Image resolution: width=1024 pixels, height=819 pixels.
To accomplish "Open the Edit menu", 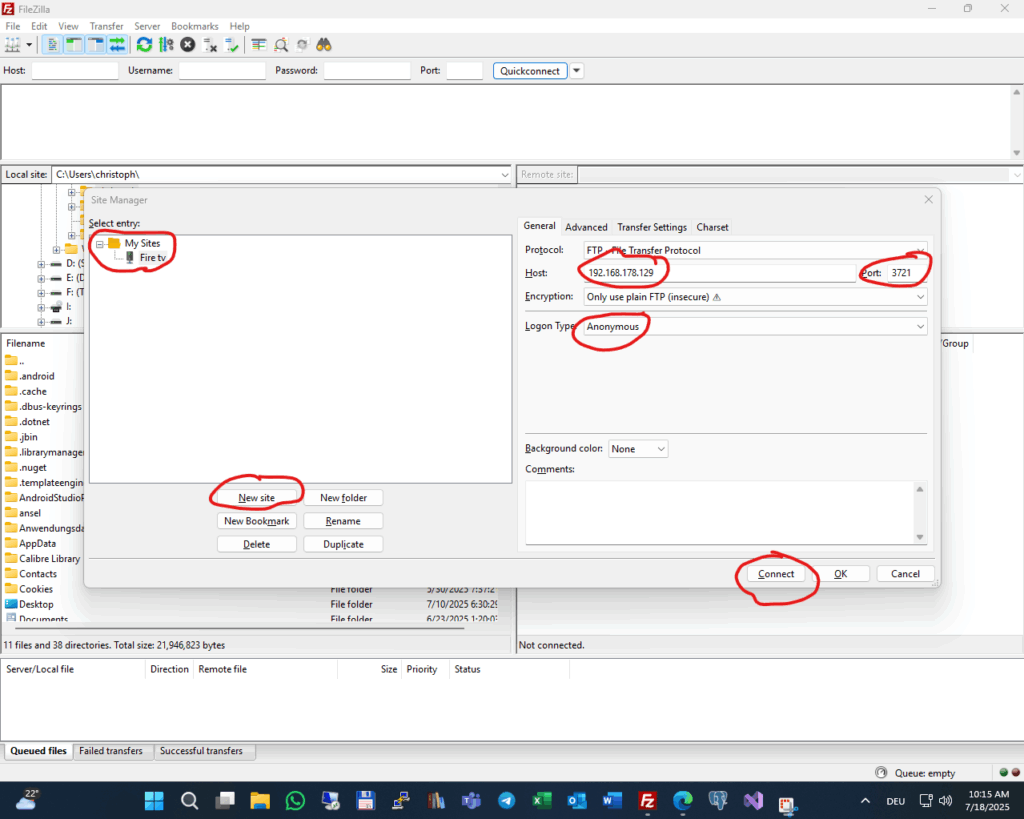I will 39,26.
